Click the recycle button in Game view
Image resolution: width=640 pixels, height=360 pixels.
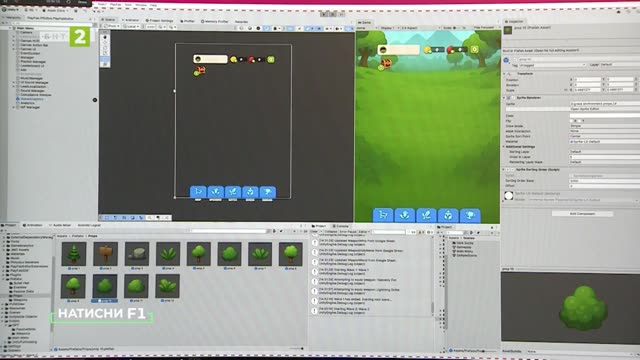448,215
